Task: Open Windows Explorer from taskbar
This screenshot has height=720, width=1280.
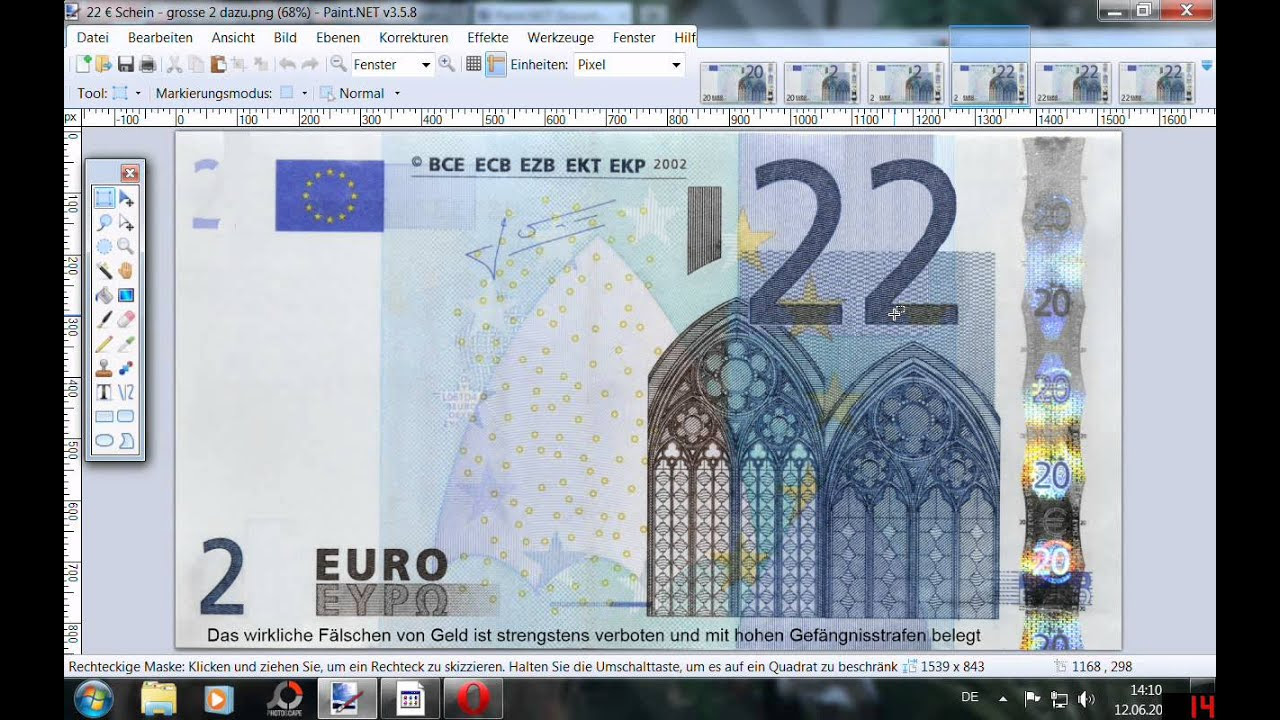Action: (x=159, y=698)
